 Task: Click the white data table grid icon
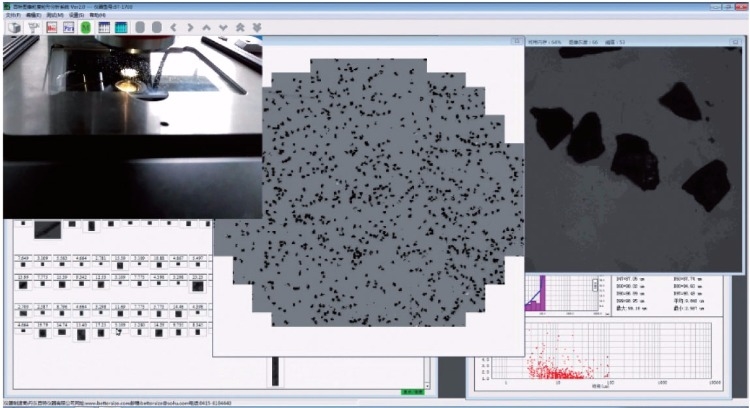(104, 28)
